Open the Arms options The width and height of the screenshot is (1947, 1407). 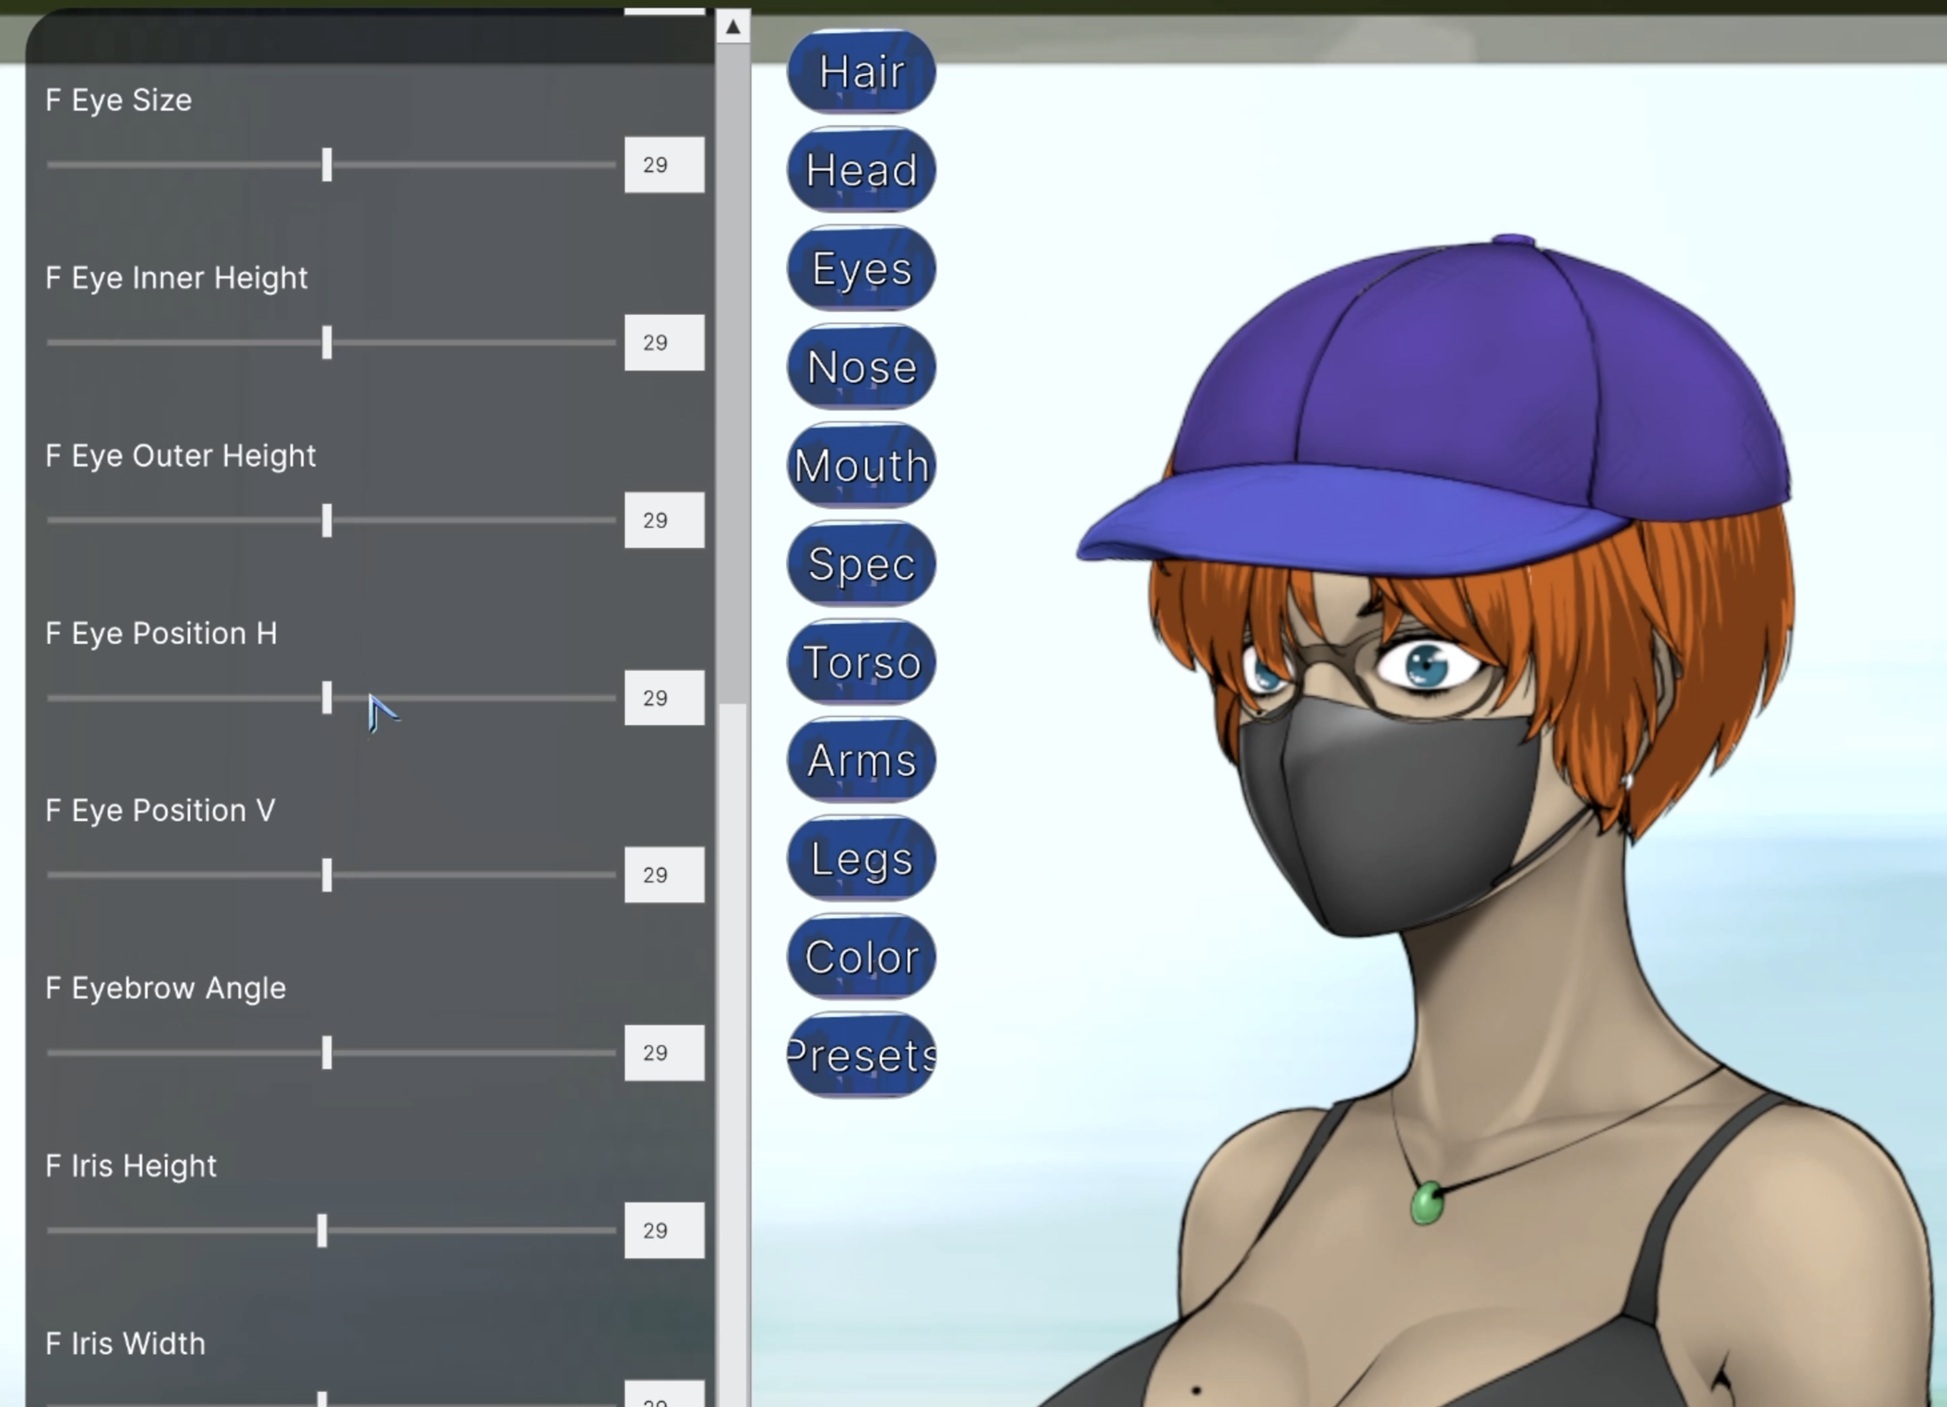(861, 760)
